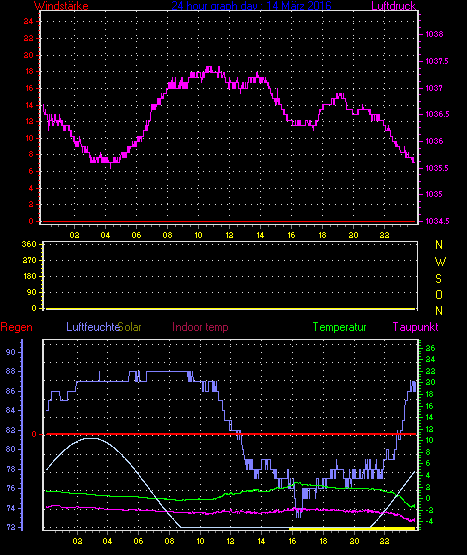Screen dimensions: 467x555
Task: Click the 88 value on humidity axis
Action: click(x=11, y=371)
